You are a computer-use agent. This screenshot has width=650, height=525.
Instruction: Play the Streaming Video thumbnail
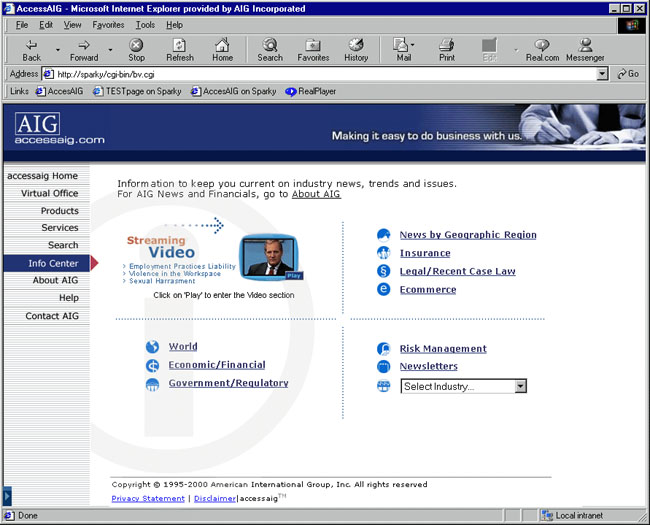270,257
